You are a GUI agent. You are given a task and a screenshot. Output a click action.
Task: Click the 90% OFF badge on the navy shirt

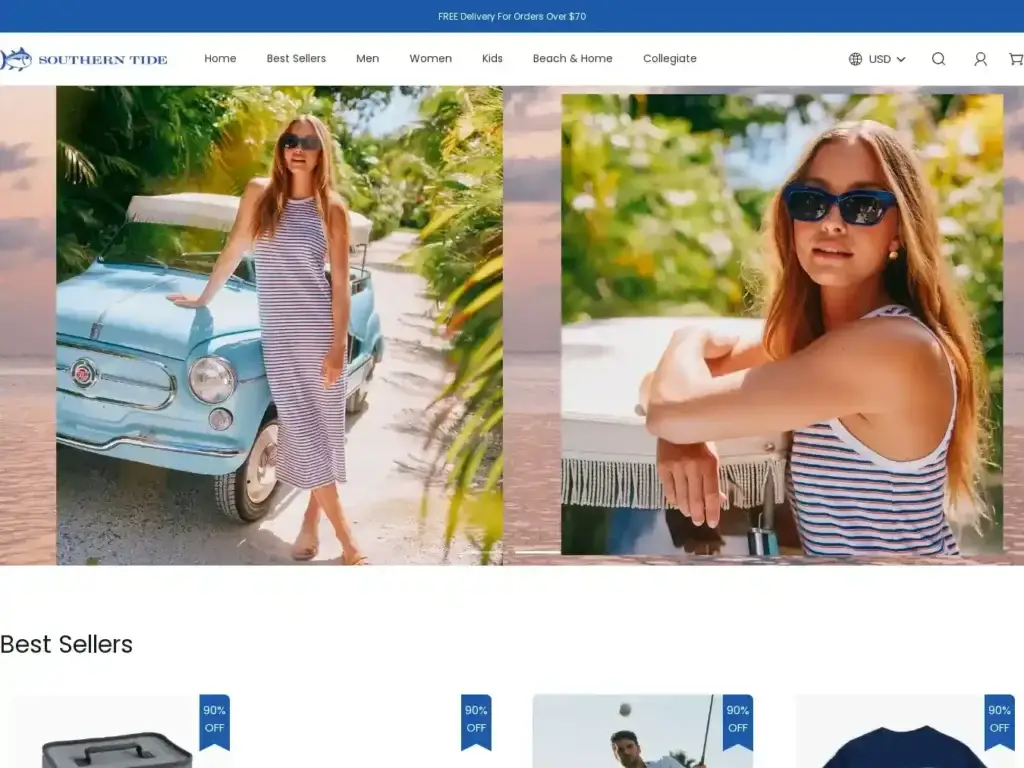[998, 718]
